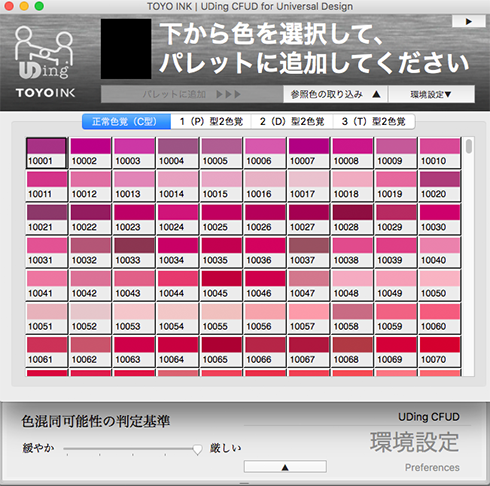Viewport: 490px width, 486px height.
Task: Click color chip 10011
Action: pyautogui.click(x=46, y=186)
